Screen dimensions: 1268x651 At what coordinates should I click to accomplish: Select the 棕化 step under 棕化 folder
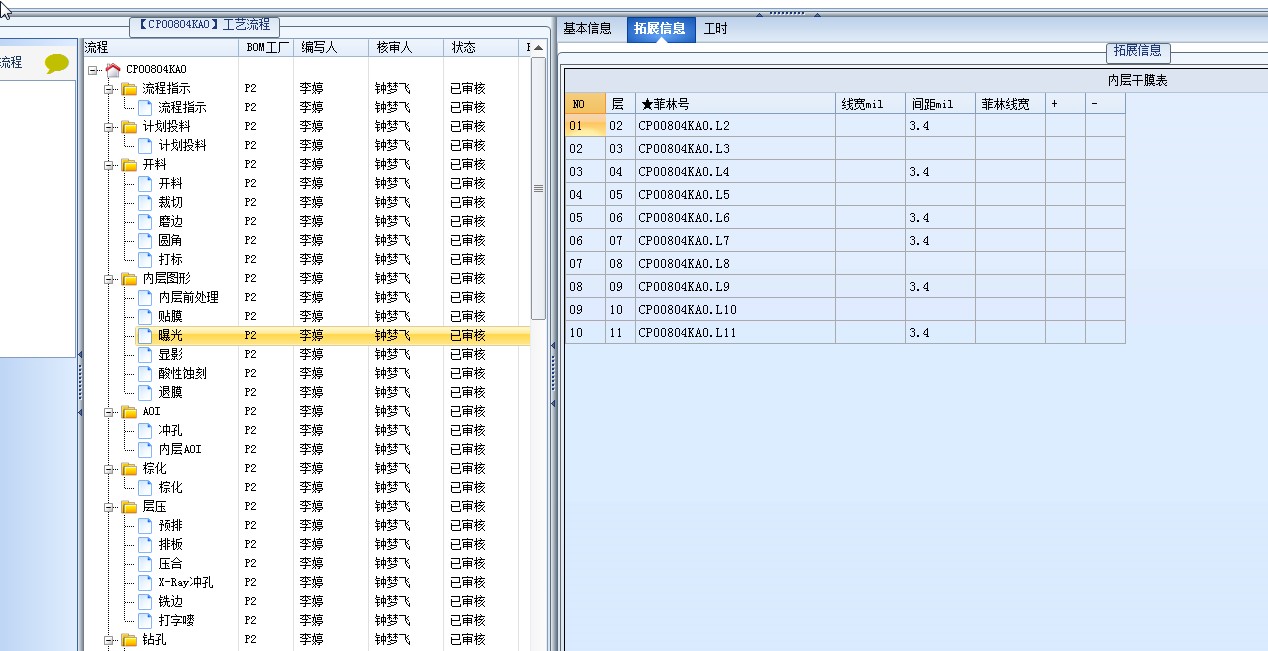(170, 487)
